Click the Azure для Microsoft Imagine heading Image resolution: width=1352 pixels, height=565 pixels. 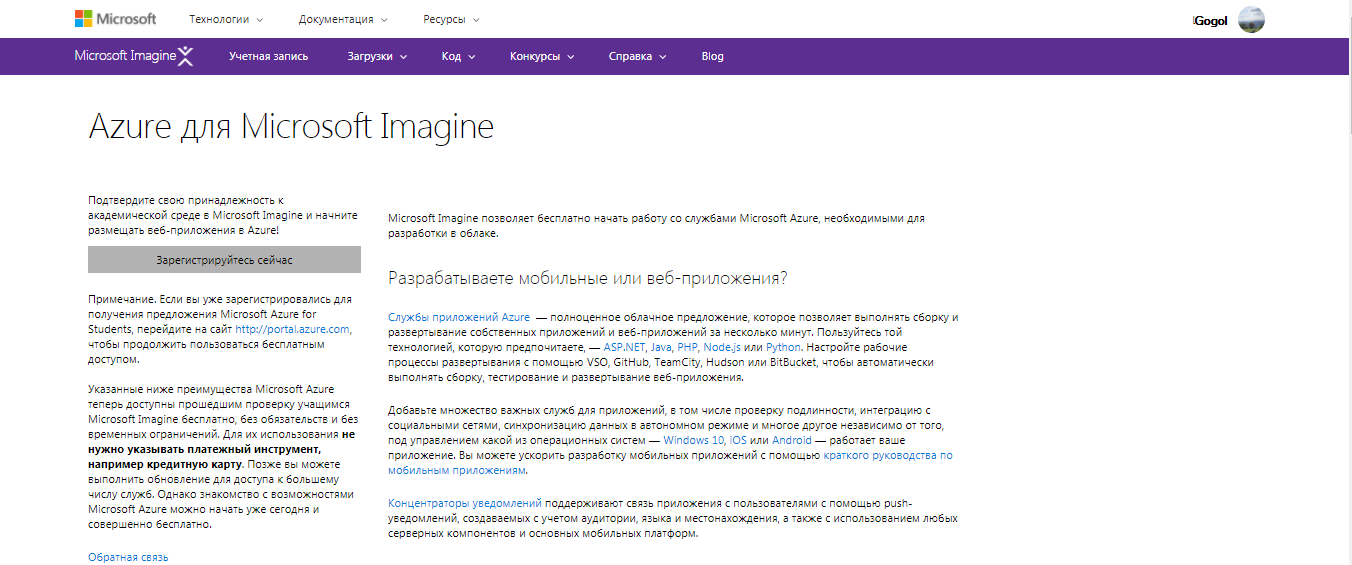pos(291,127)
